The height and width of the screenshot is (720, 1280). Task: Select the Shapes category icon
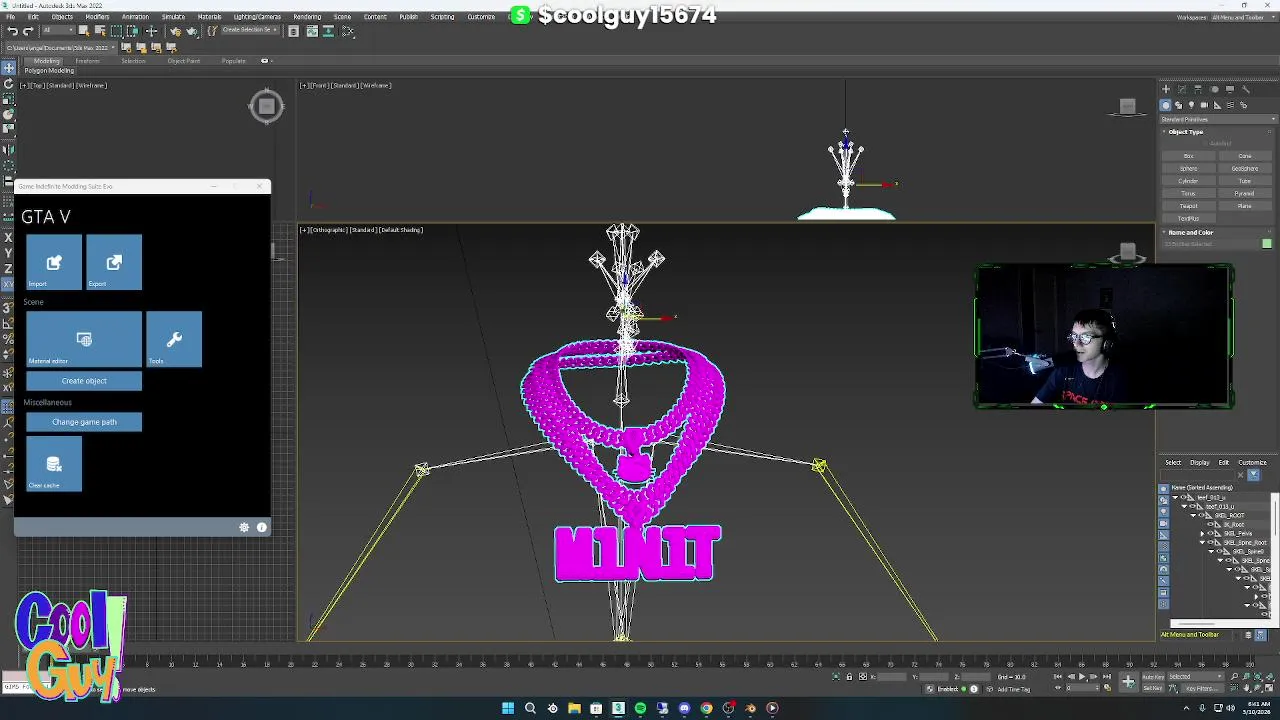[x=1179, y=105]
